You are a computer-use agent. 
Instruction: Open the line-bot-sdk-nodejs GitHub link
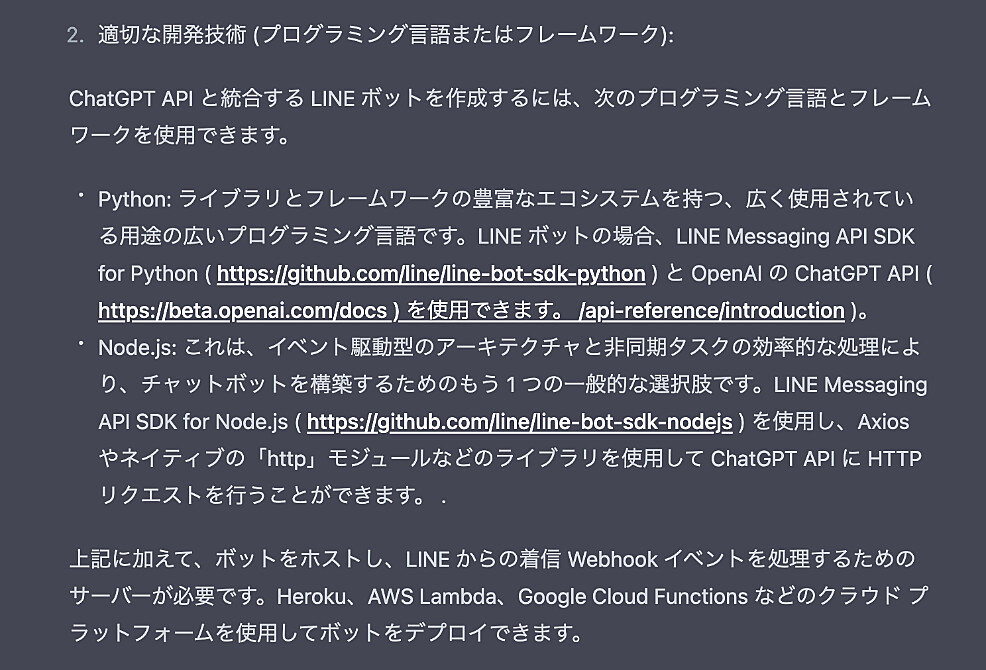click(x=519, y=422)
